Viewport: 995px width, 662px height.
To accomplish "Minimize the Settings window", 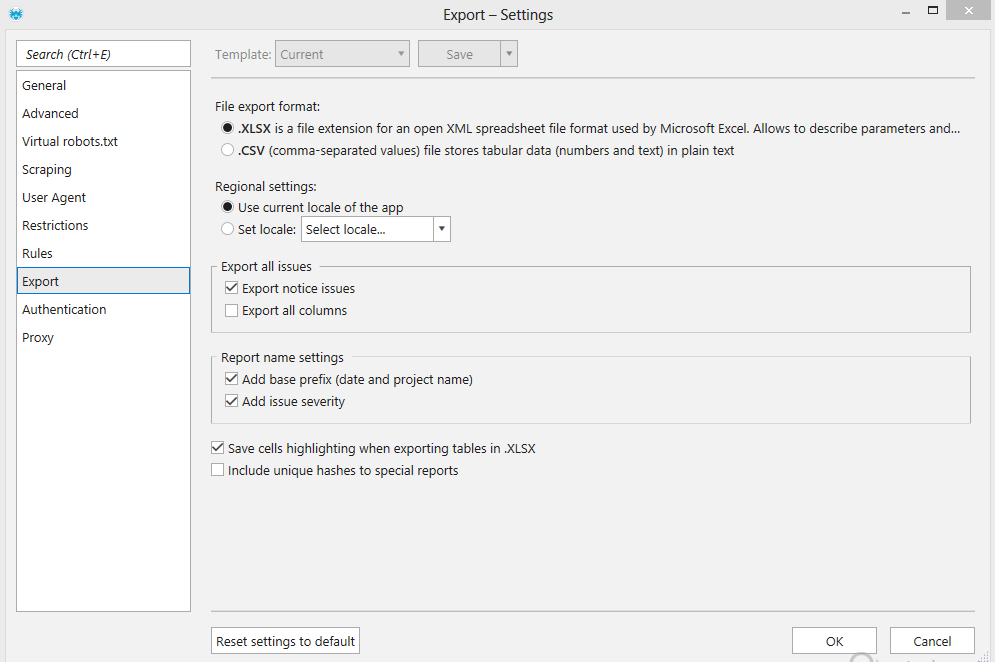I will point(906,12).
